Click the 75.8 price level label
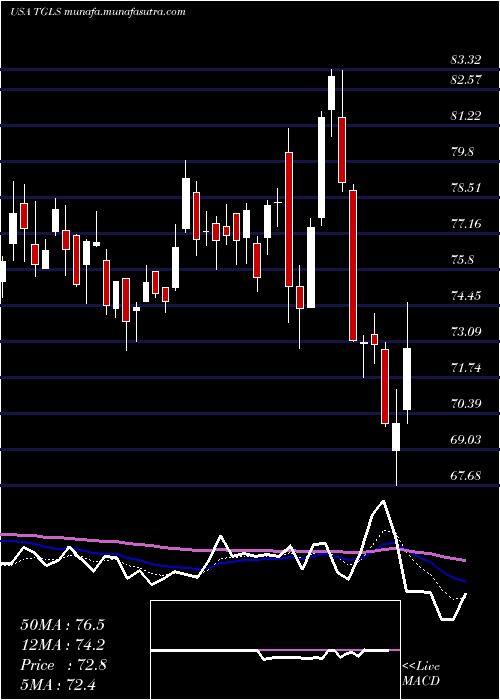The image size is (500, 700). point(462,260)
